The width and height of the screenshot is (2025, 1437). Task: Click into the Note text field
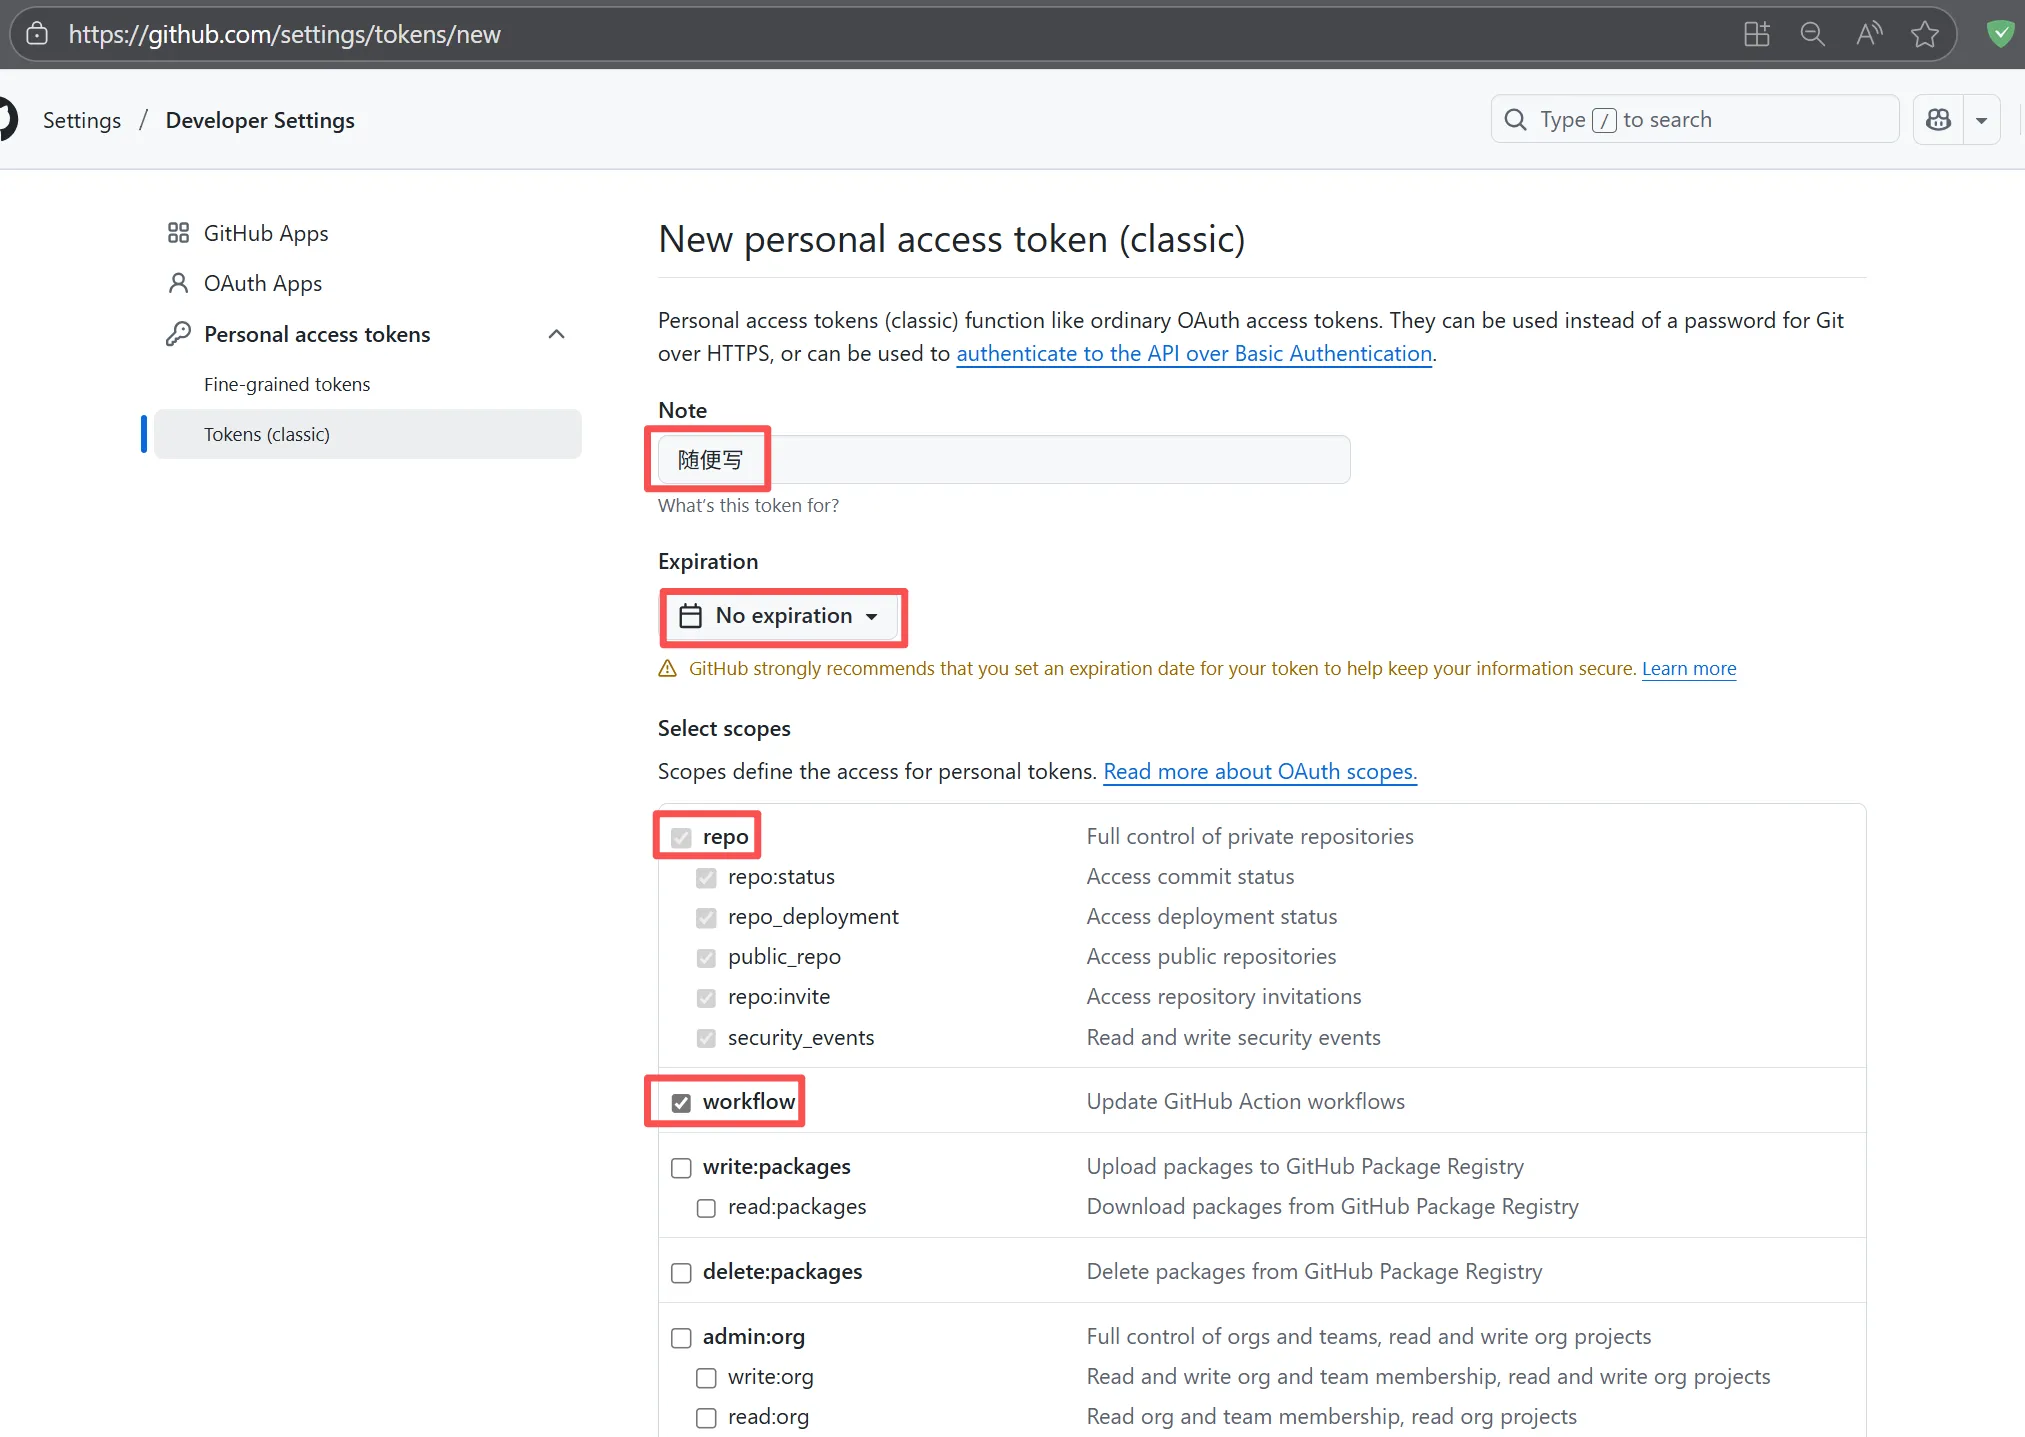pos(1050,460)
